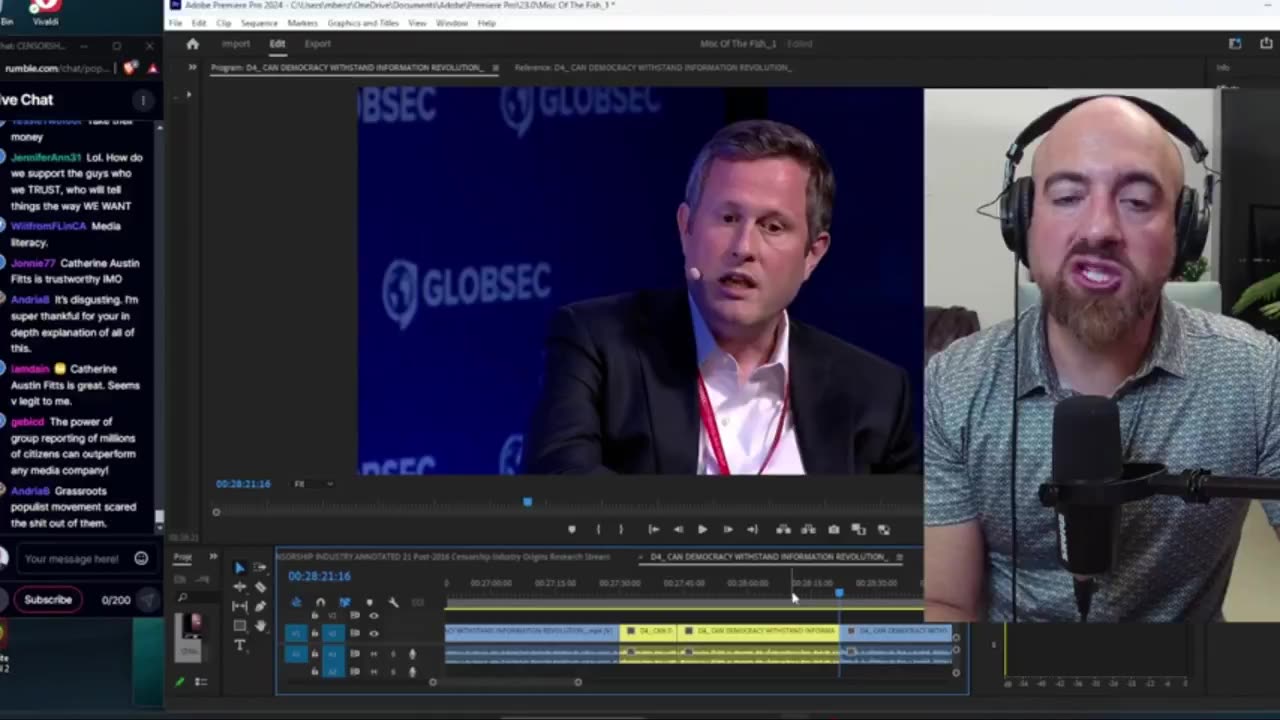Switch to the Import tab
This screenshot has width=1280, height=720.
[x=236, y=44]
